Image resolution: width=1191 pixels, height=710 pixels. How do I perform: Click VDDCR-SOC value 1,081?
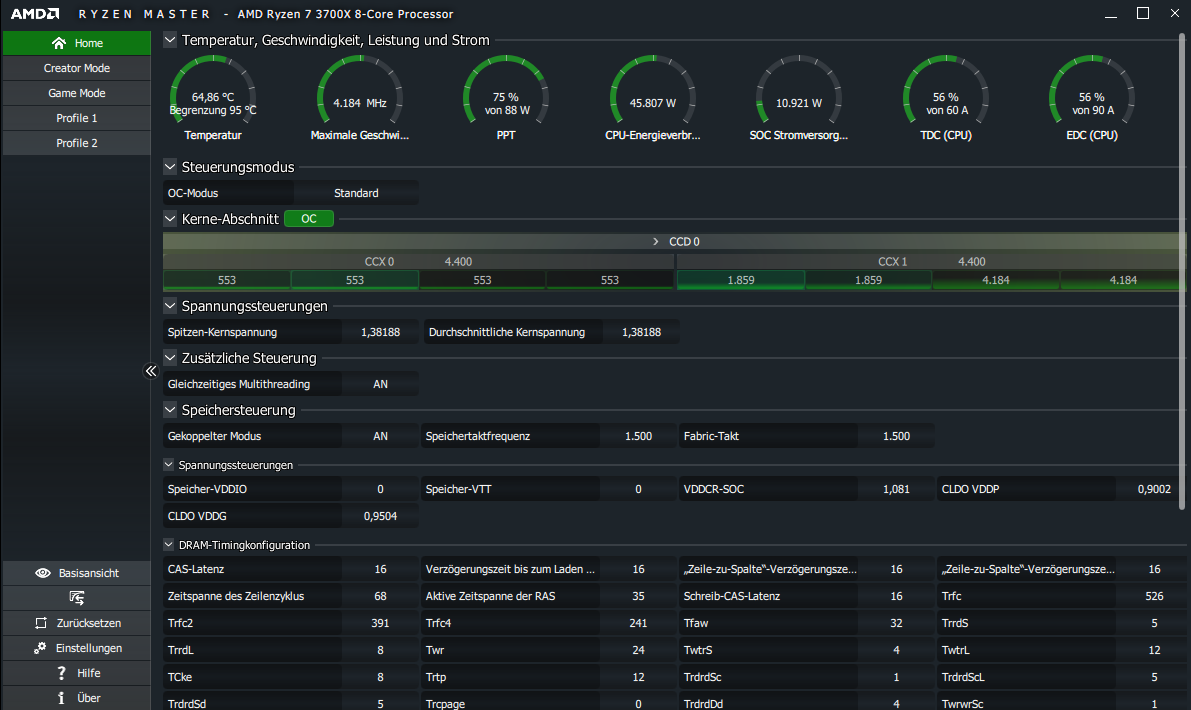[896, 490]
